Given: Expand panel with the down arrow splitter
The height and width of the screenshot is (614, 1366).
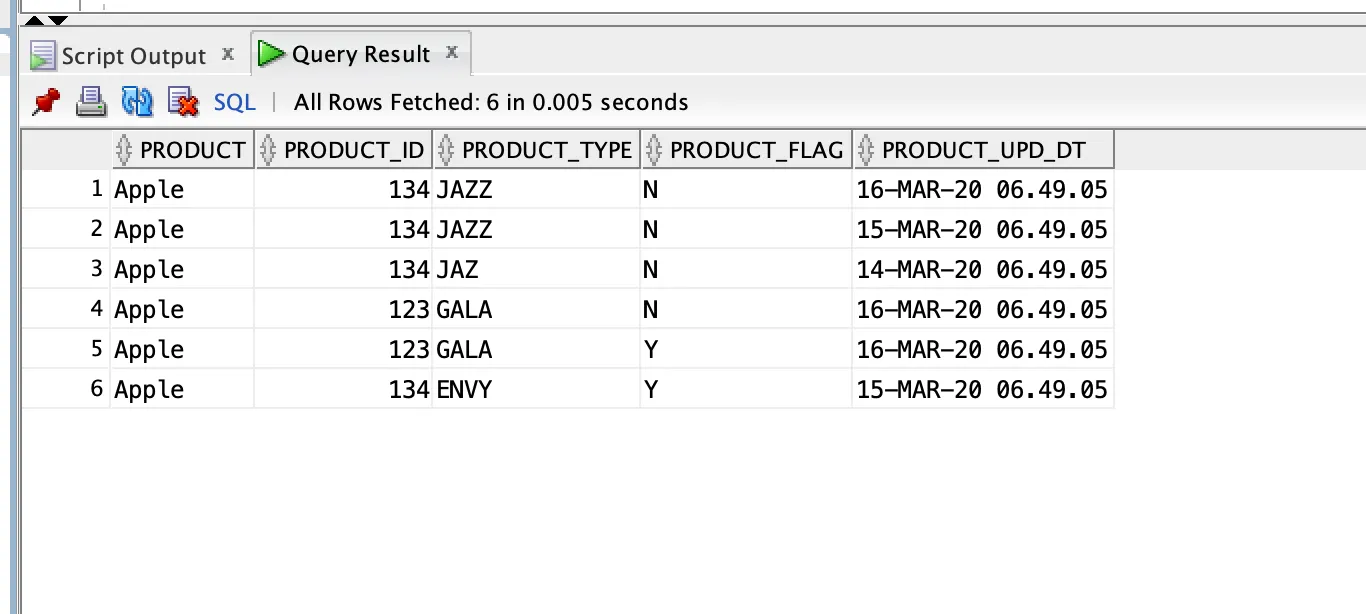Looking at the screenshot, I should [58, 20].
